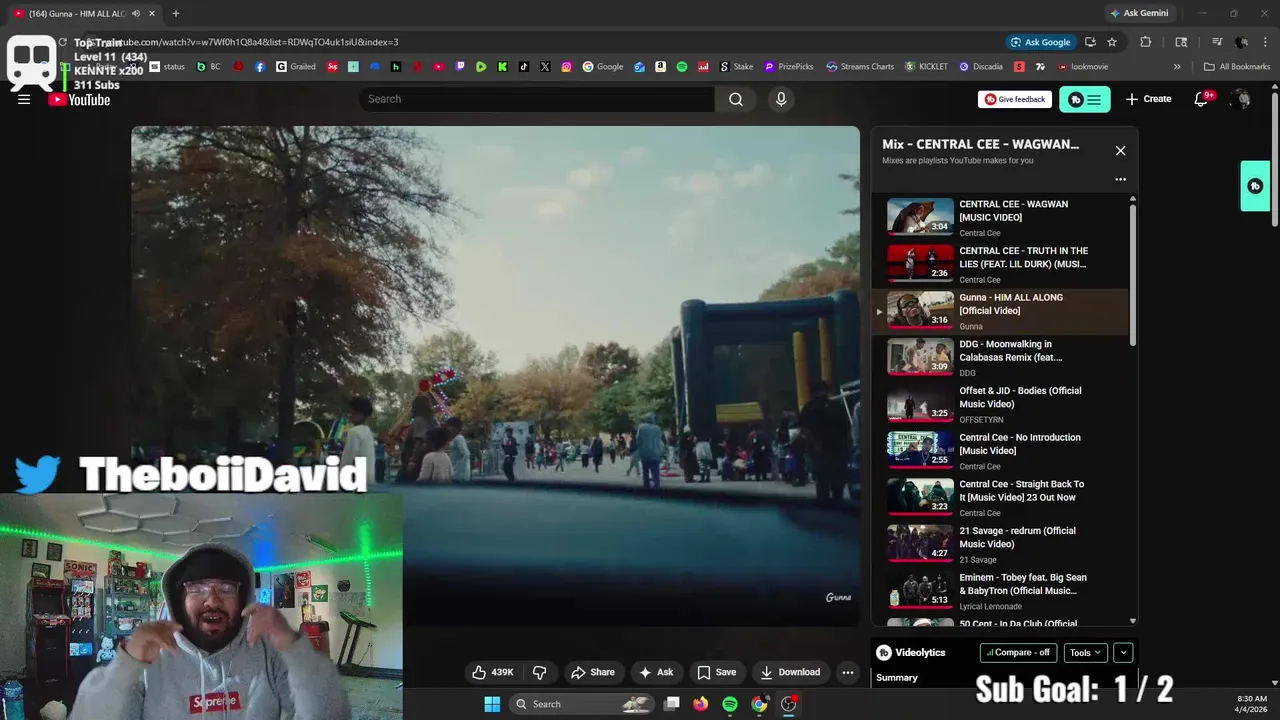
Task: Open the notifications bell
Action: (x=1202, y=99)
